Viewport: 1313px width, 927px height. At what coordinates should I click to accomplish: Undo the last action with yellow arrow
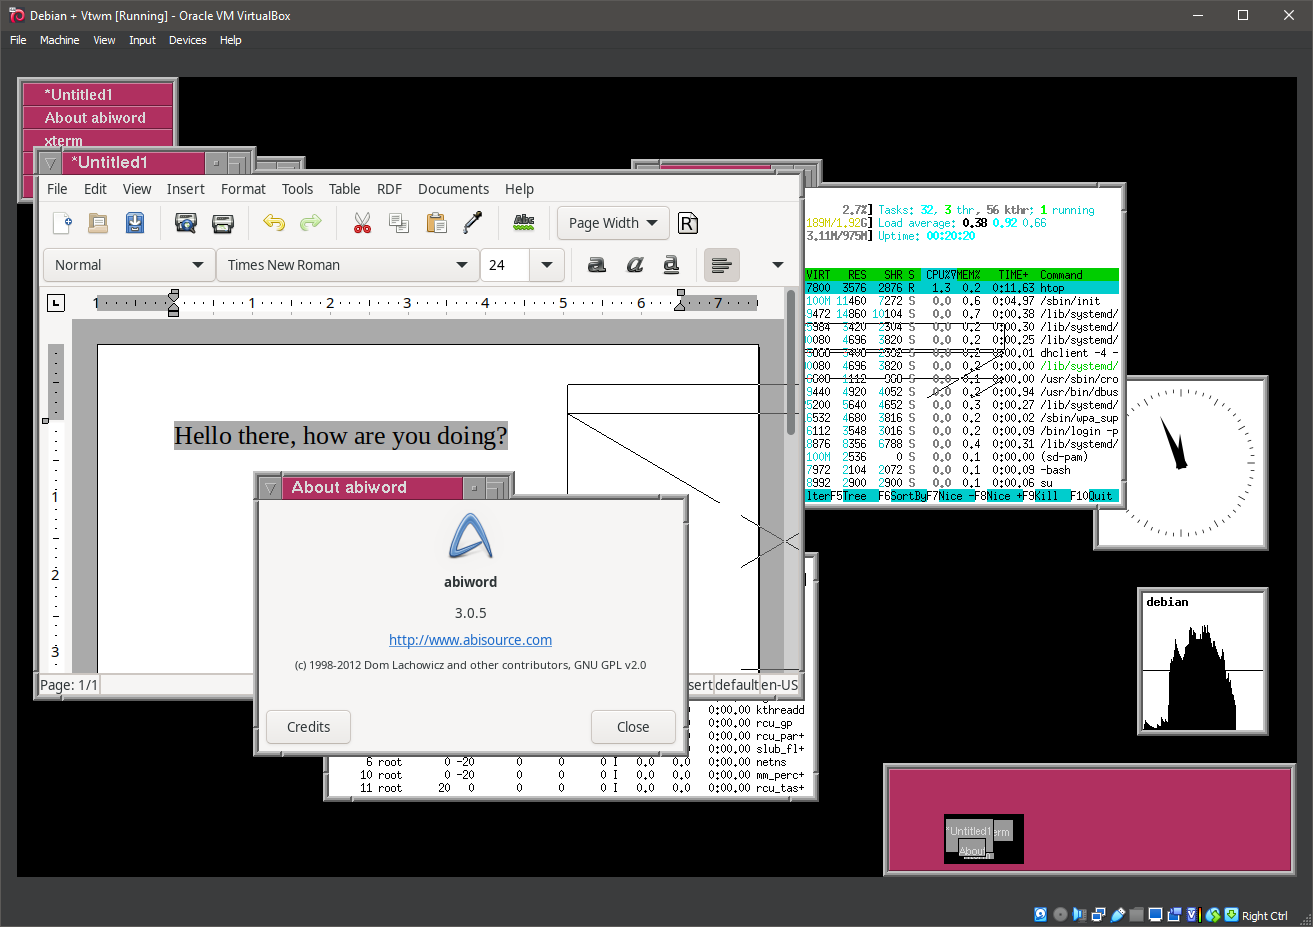point(274,223)
